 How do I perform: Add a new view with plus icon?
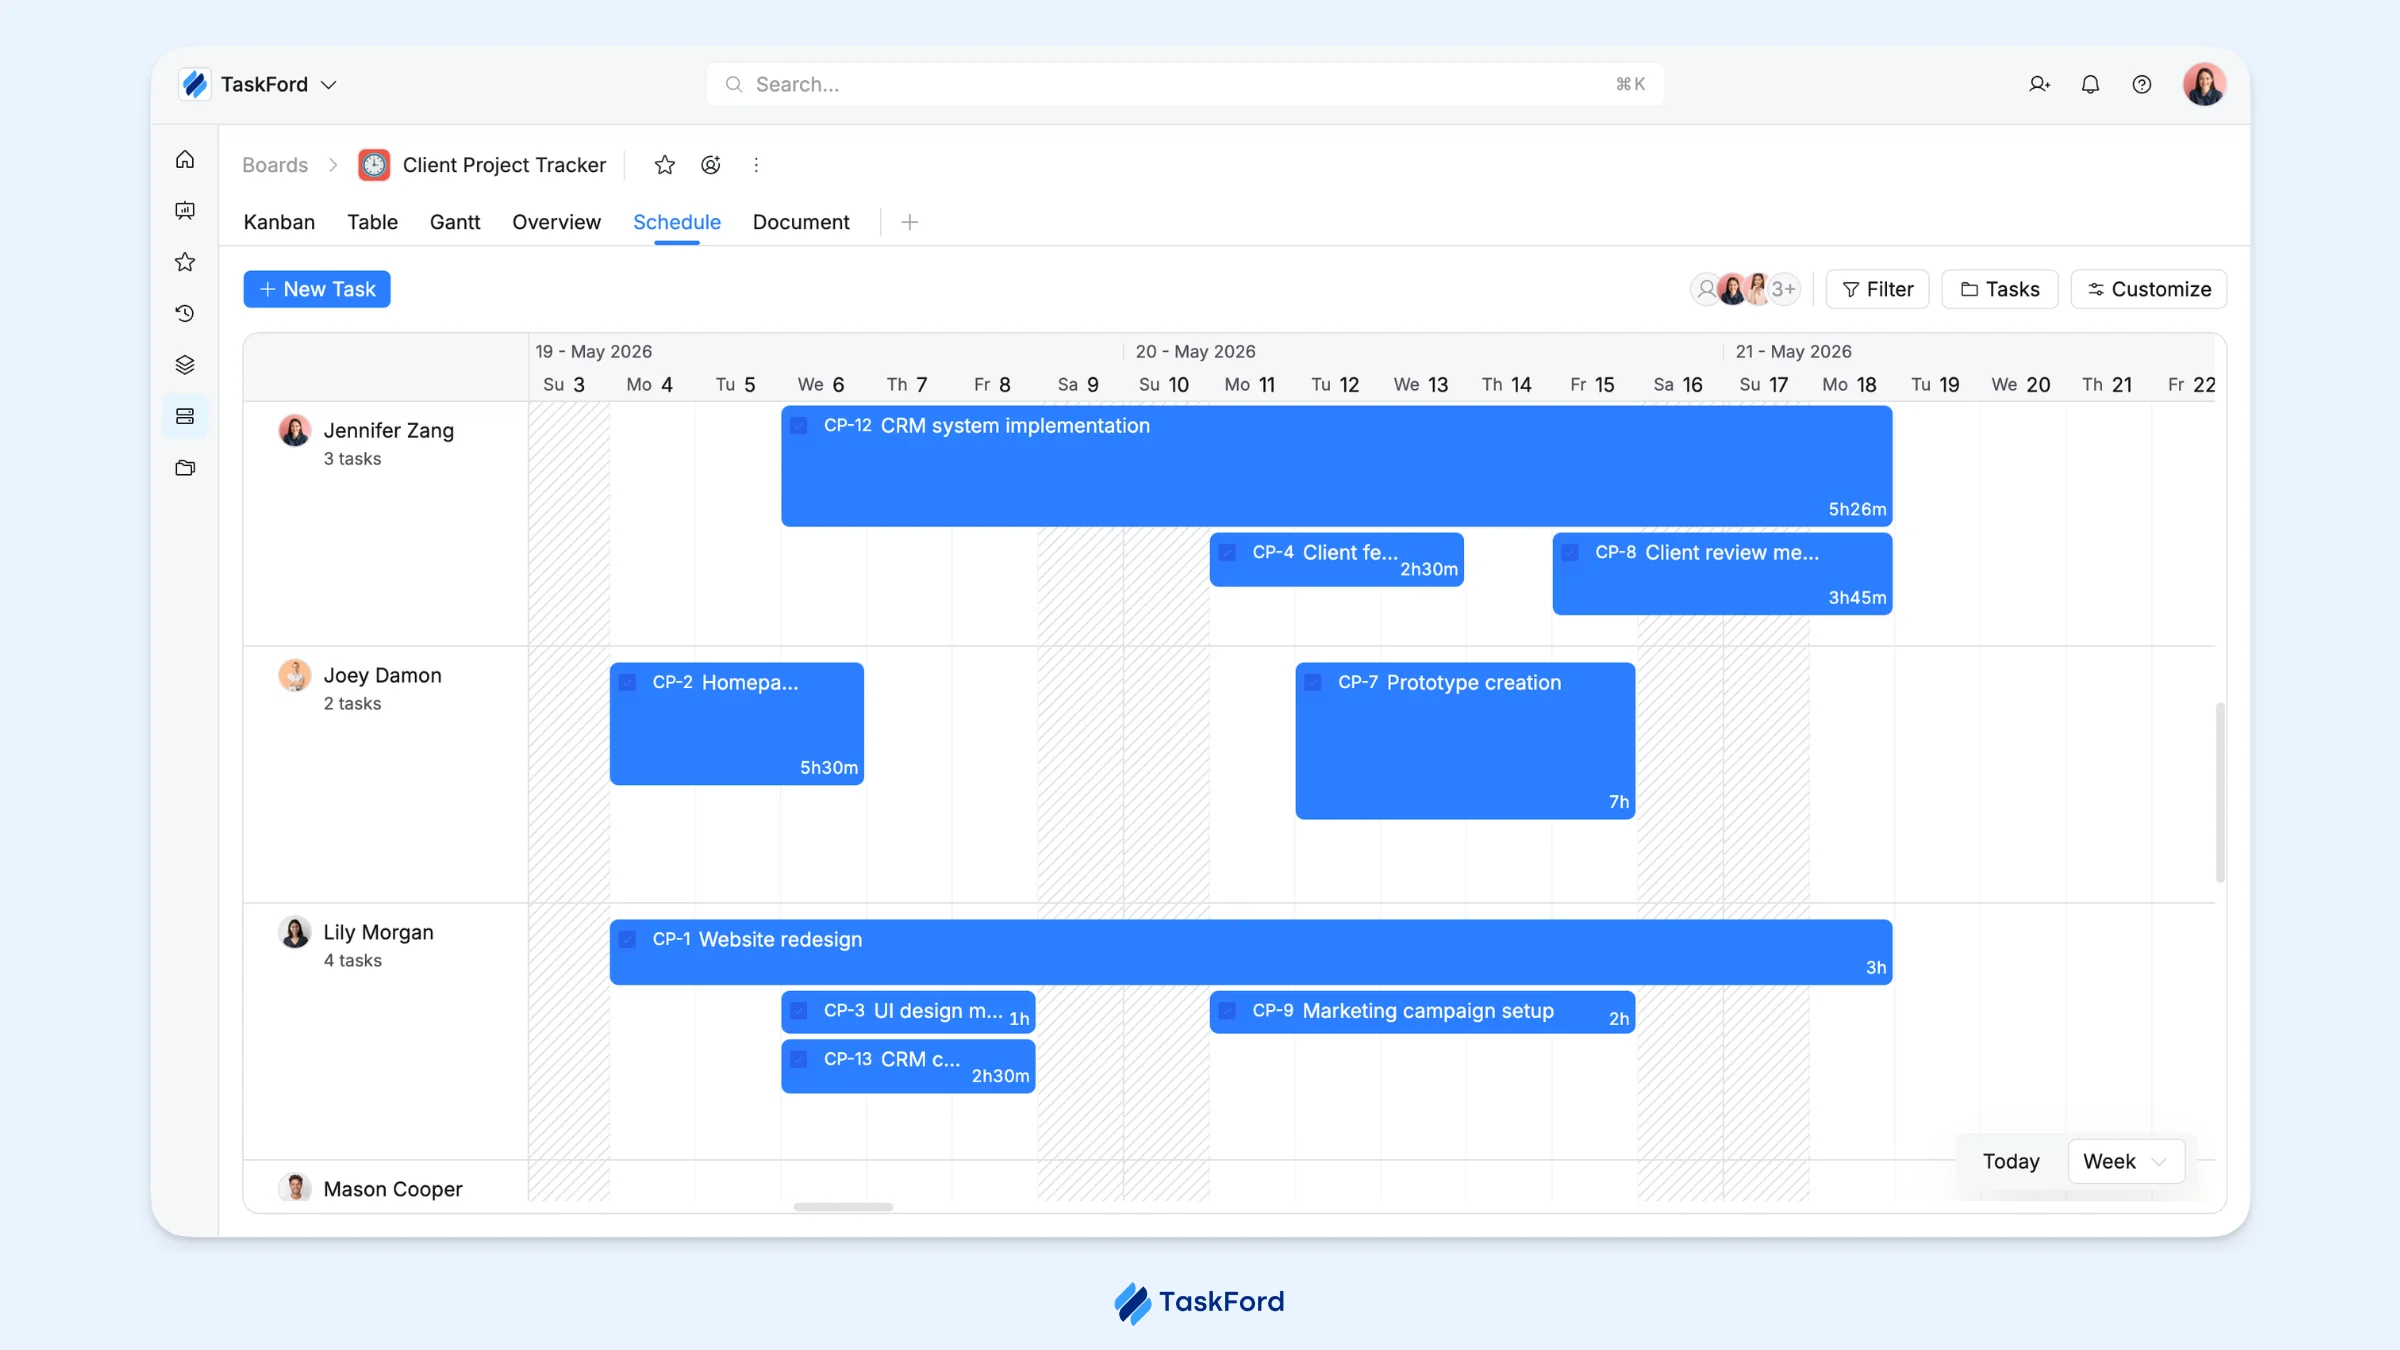tap(909, 222)
